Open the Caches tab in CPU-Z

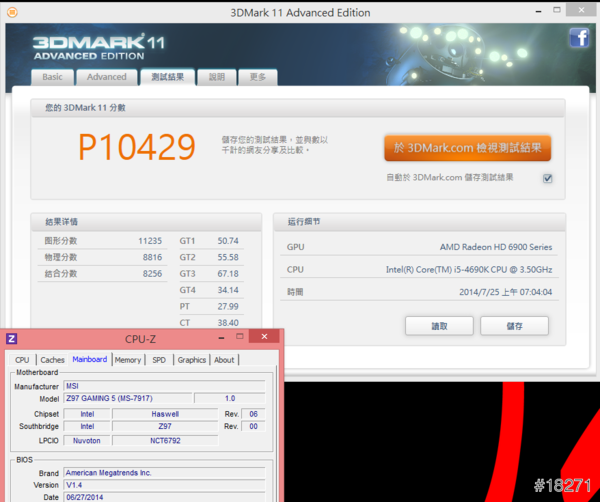point(52,360)
